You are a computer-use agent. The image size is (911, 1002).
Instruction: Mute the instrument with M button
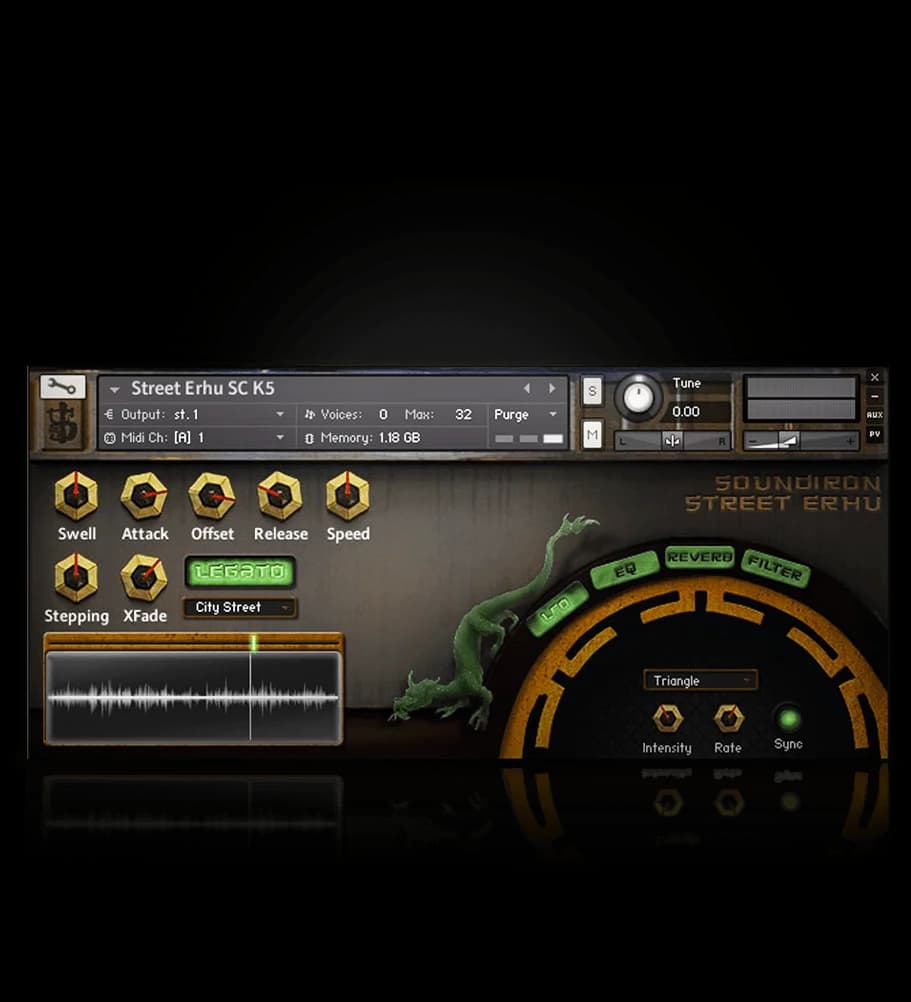592,433
